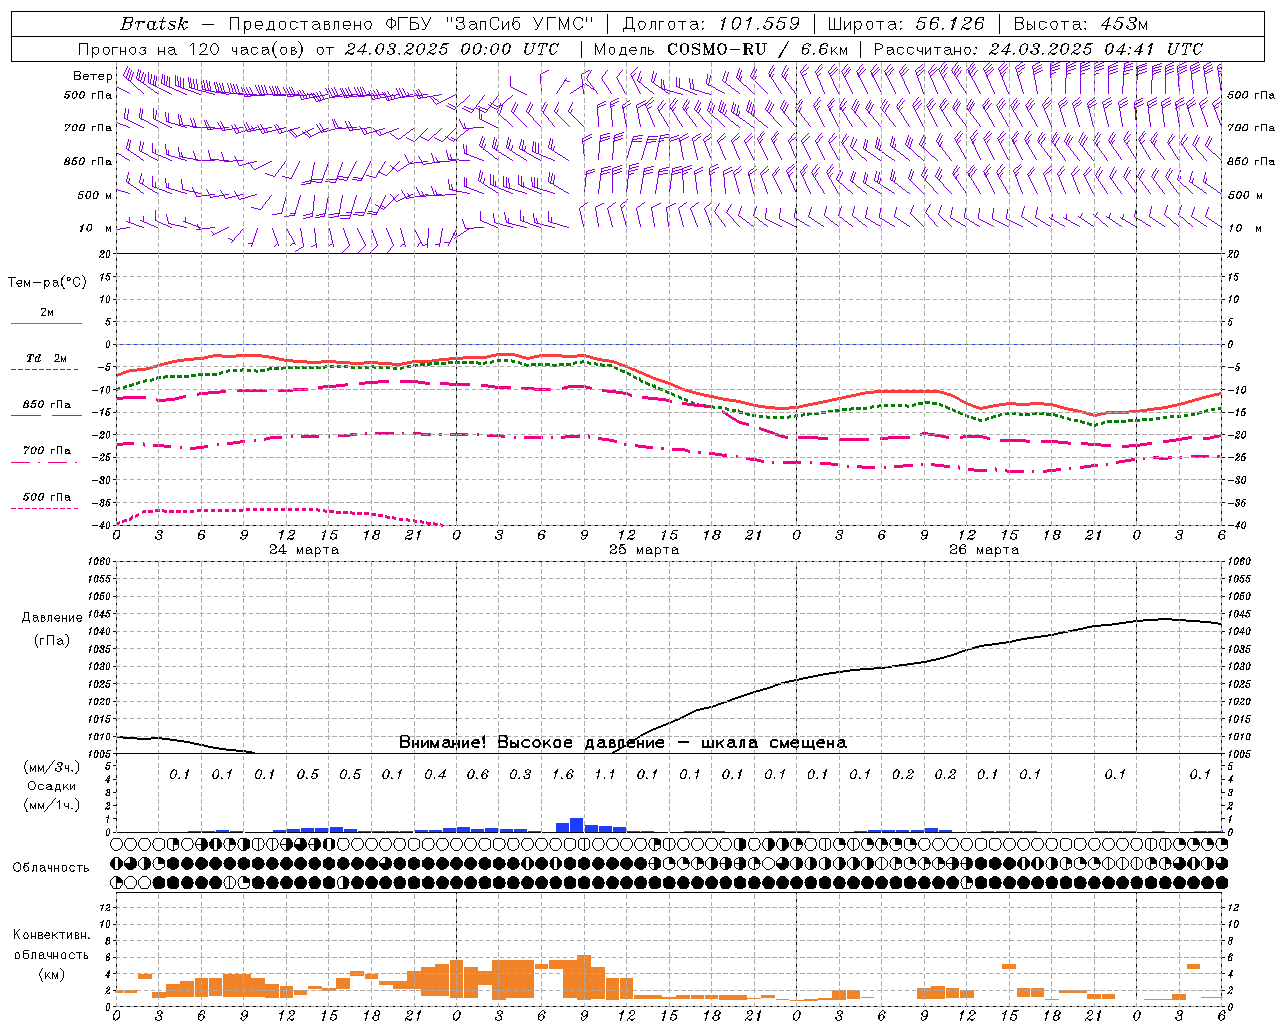Click the "Bratsk" station name in the header

click(153, 24)
